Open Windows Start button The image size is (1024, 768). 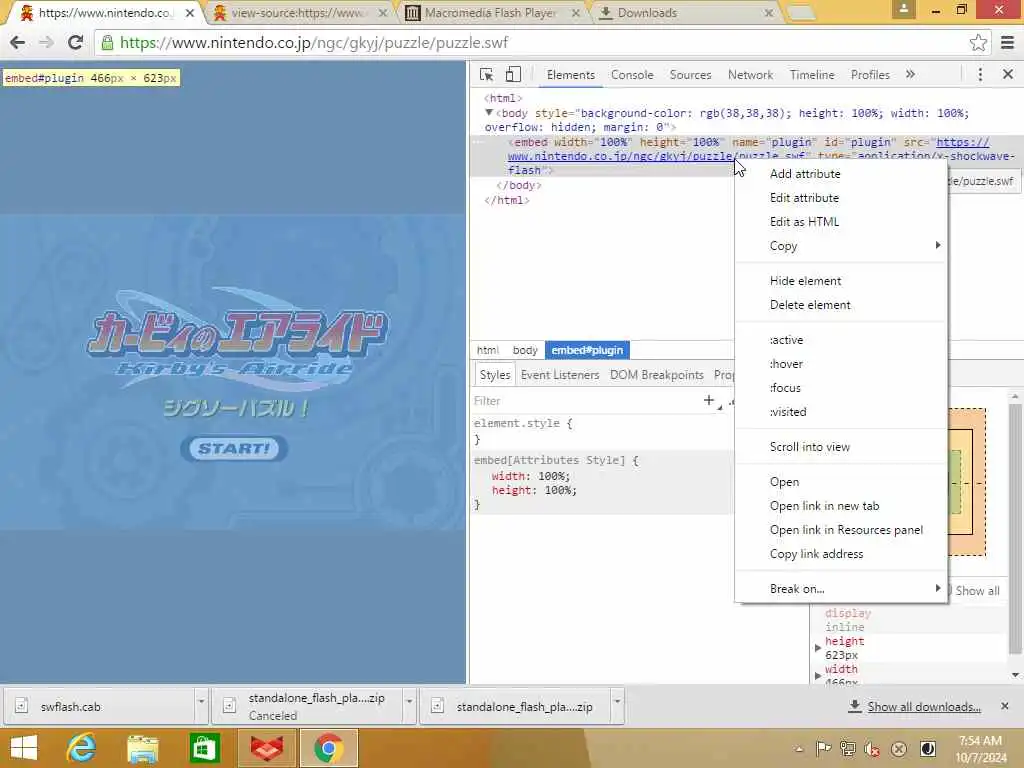click(x=24, y=748)
